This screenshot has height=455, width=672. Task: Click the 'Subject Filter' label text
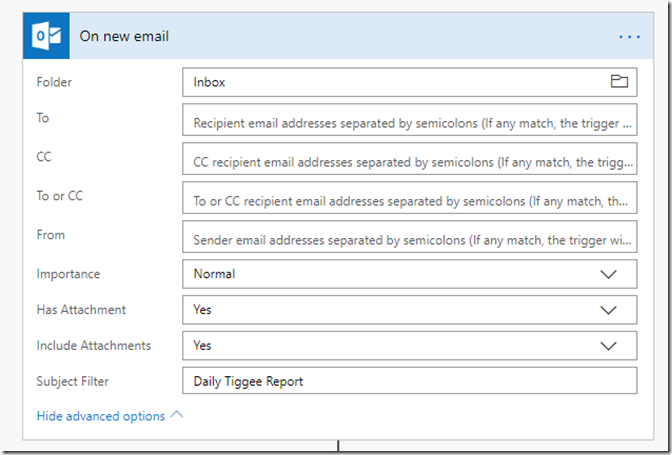[73, 381]
